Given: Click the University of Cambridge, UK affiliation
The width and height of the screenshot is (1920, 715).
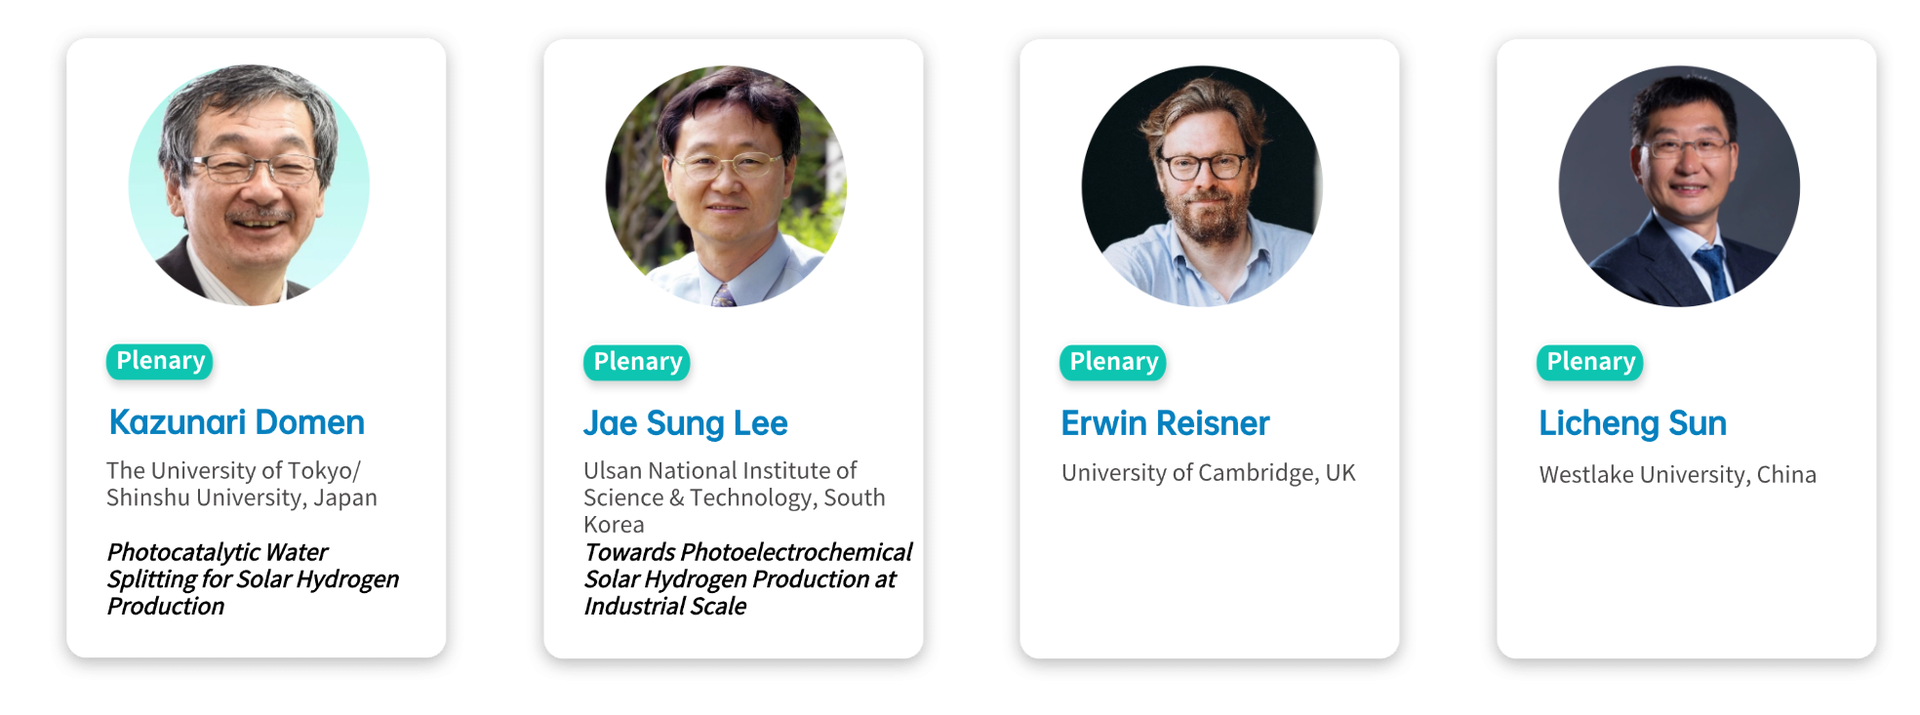Looking at the screenshot, I should (1208, 473).
